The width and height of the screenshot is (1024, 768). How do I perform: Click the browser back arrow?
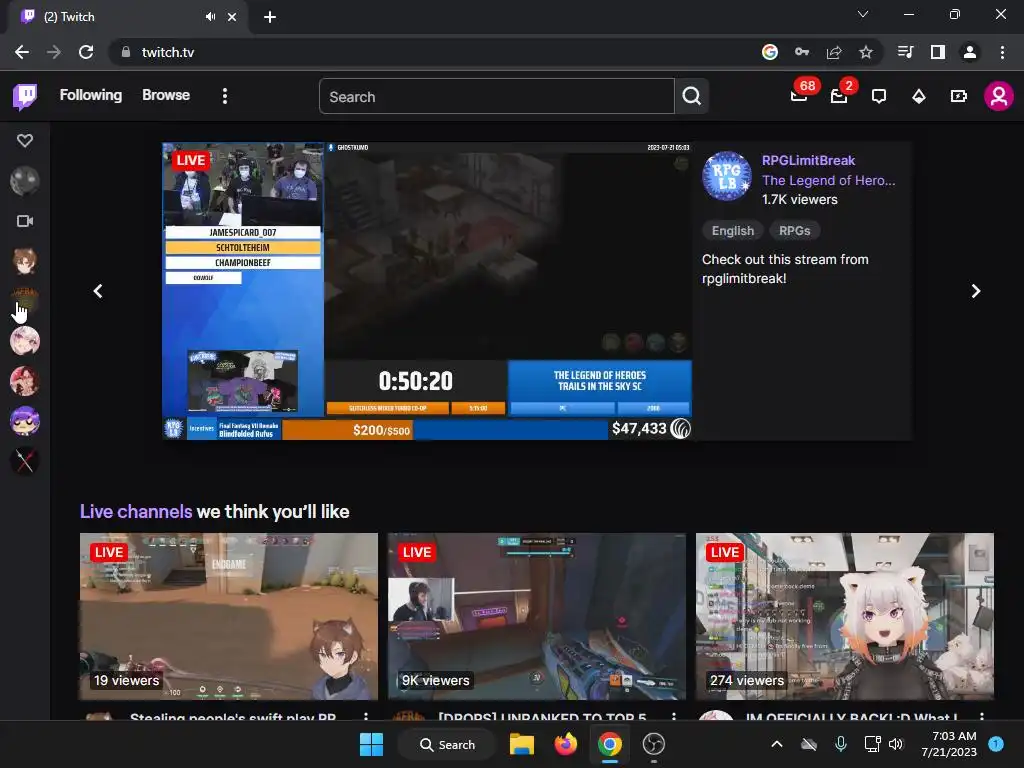(22, 52)
